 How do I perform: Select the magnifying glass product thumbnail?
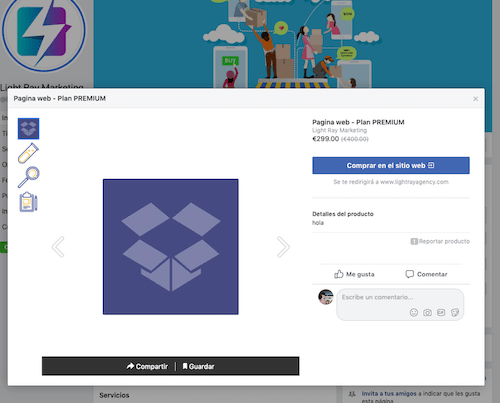[x=28, y=177]
